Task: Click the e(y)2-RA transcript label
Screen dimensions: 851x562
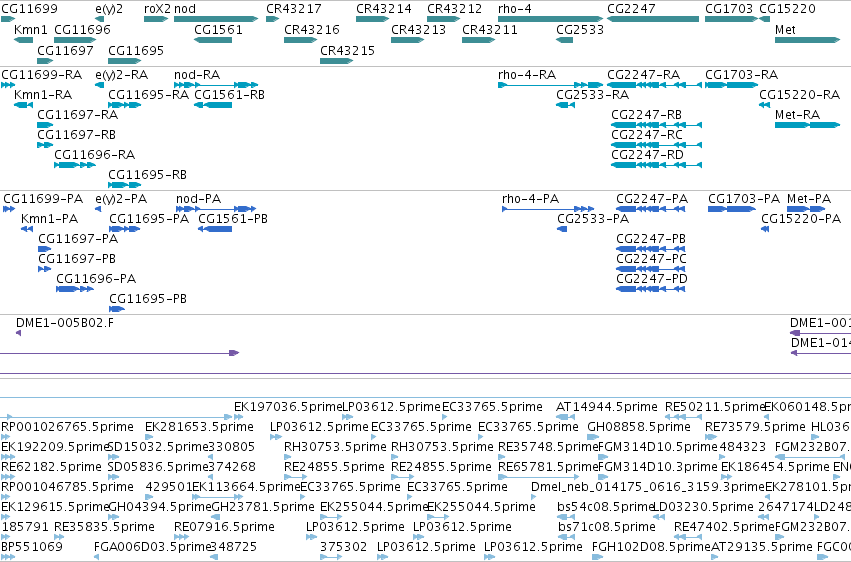Action: (x=122, y=74)
